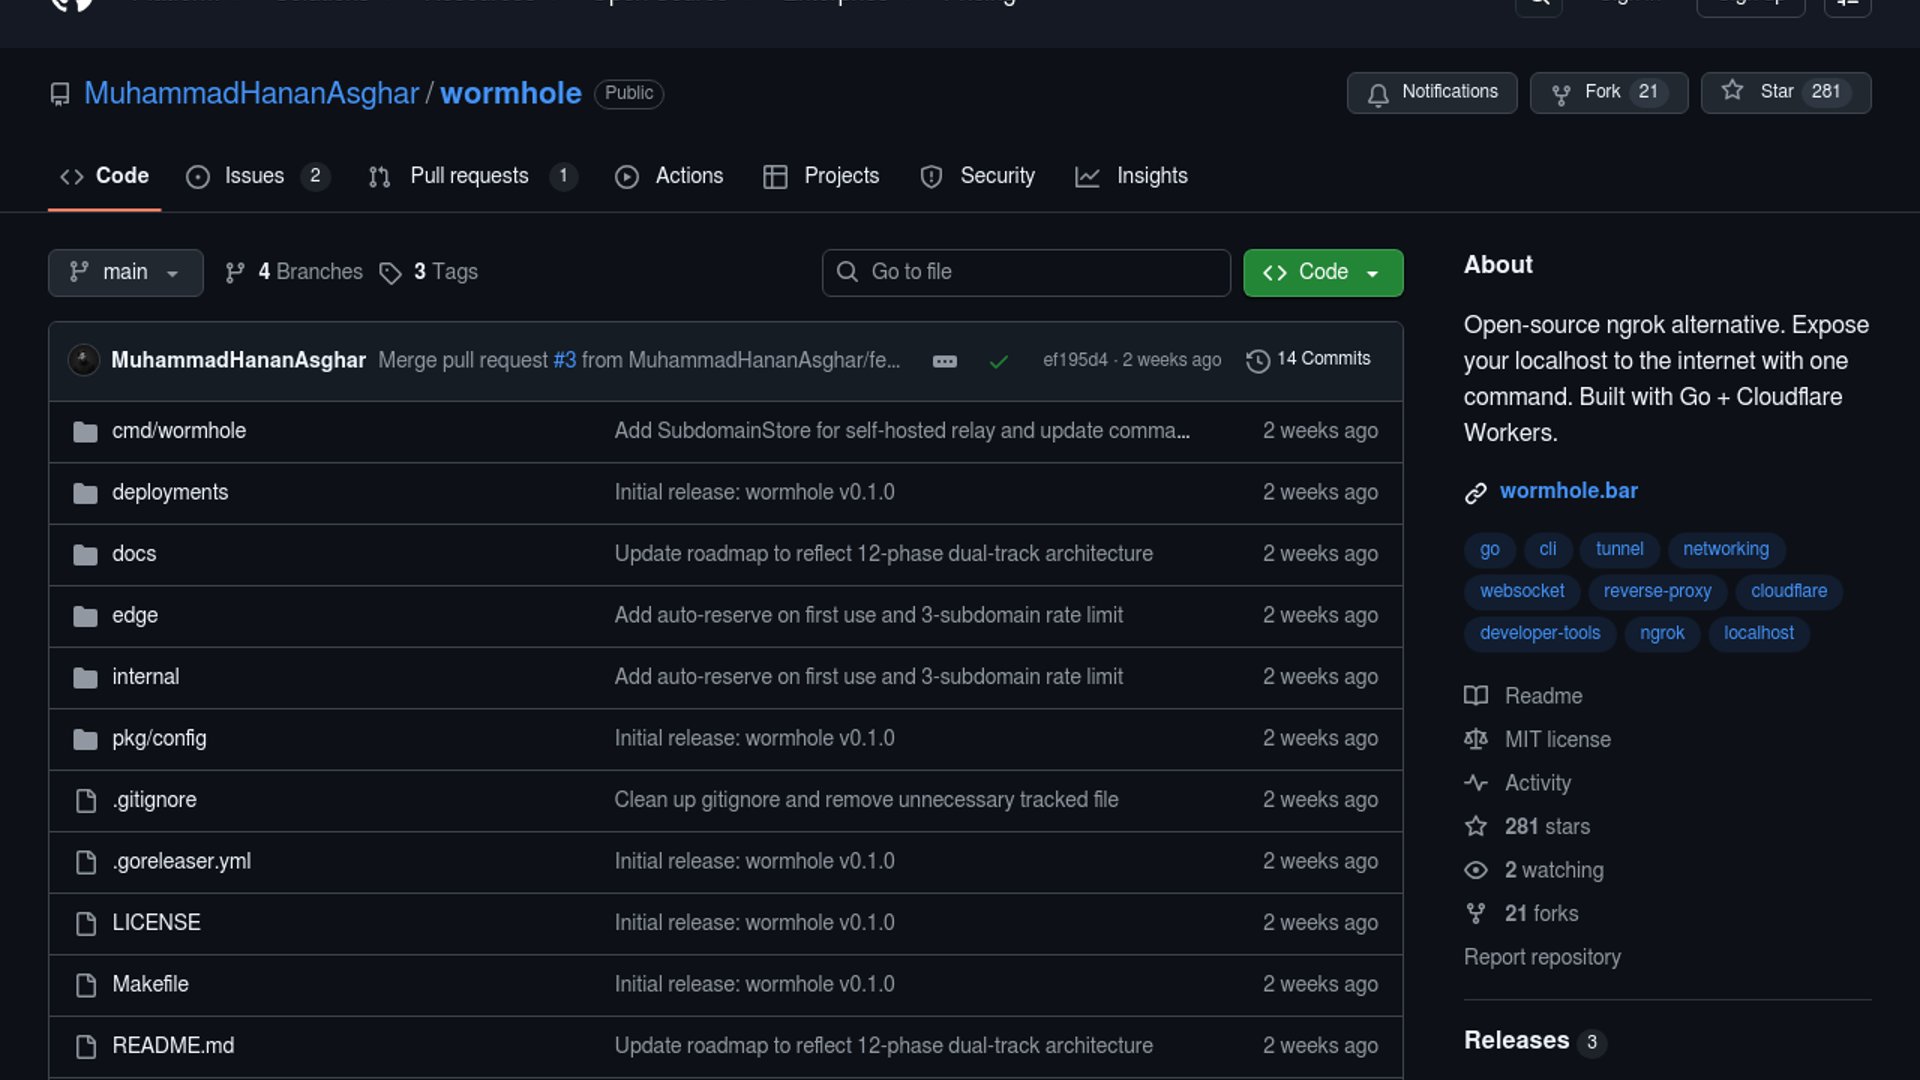This screenshot has width=1920, height=1080.
Task: Click the author avatar MuhammadHananAsghar
Action: (x=84, y=359)
